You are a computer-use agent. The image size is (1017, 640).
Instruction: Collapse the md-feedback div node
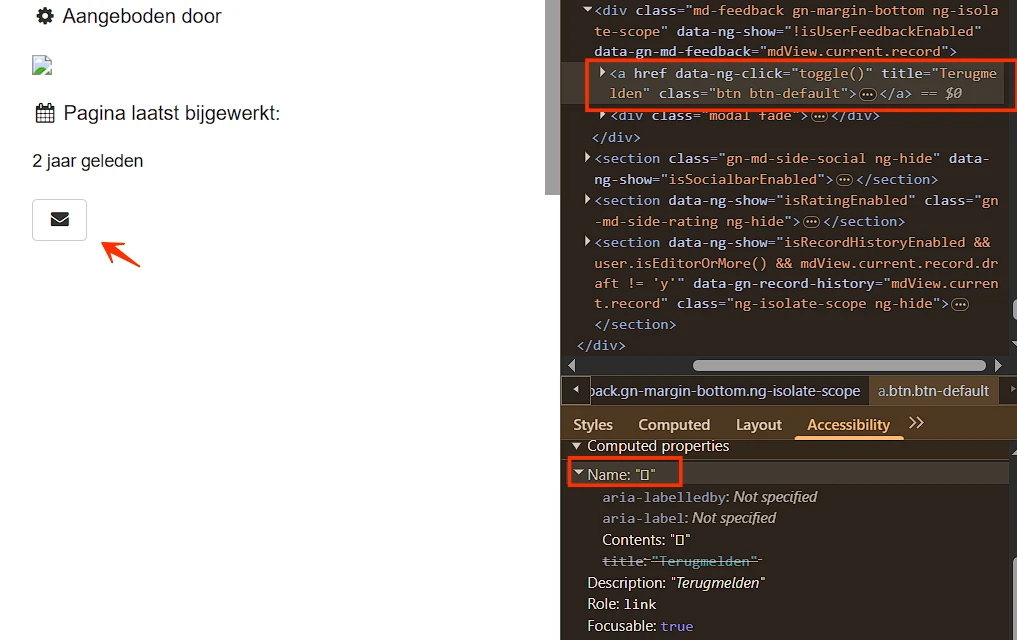point(587,10)
